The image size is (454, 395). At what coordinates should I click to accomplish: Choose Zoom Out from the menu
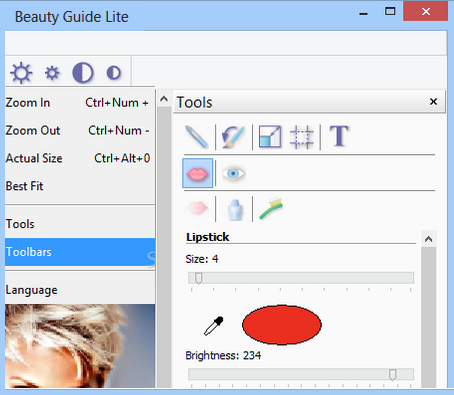[80, 130]
